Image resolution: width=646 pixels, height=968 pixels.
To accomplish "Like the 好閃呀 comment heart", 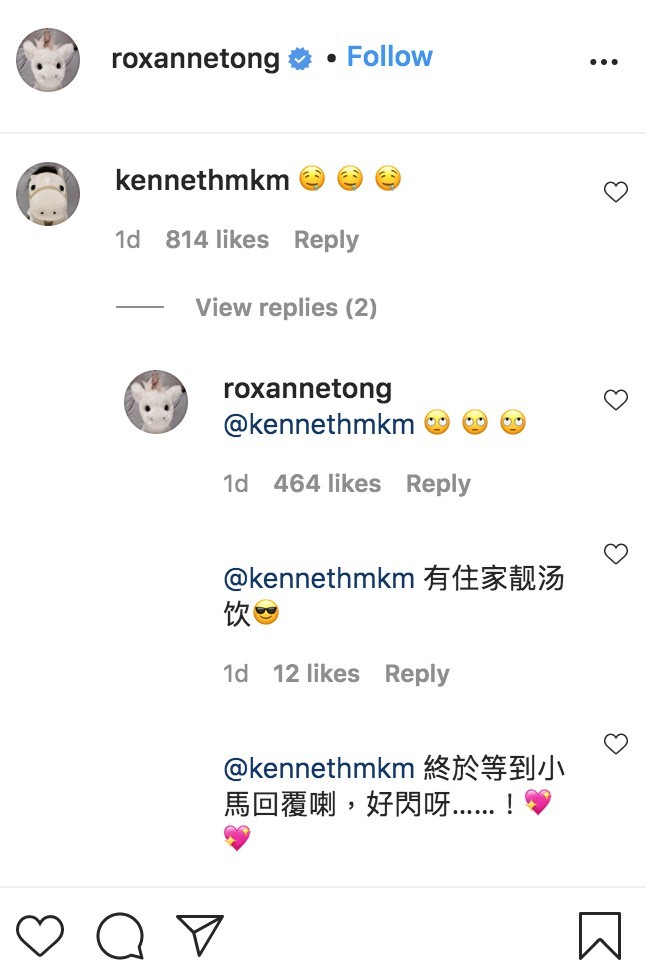I will (x=616, y=744).
